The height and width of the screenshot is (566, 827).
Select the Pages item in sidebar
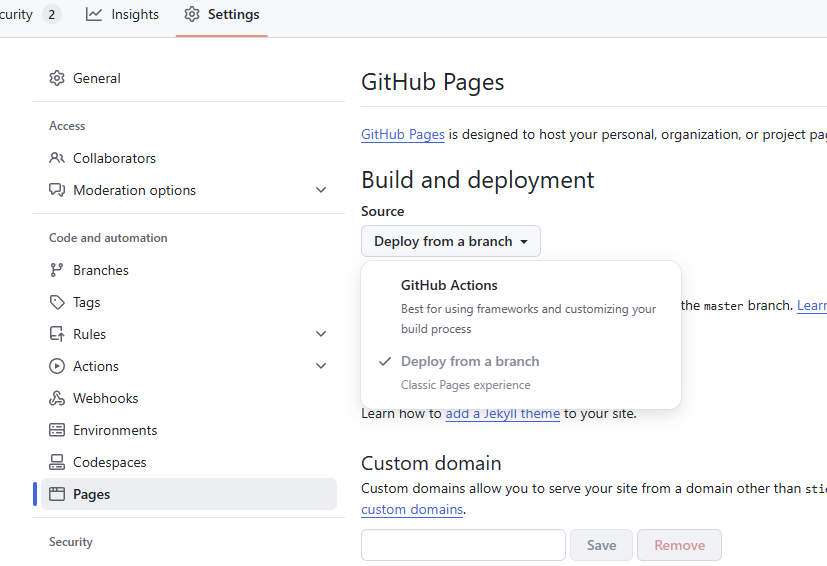189,494
